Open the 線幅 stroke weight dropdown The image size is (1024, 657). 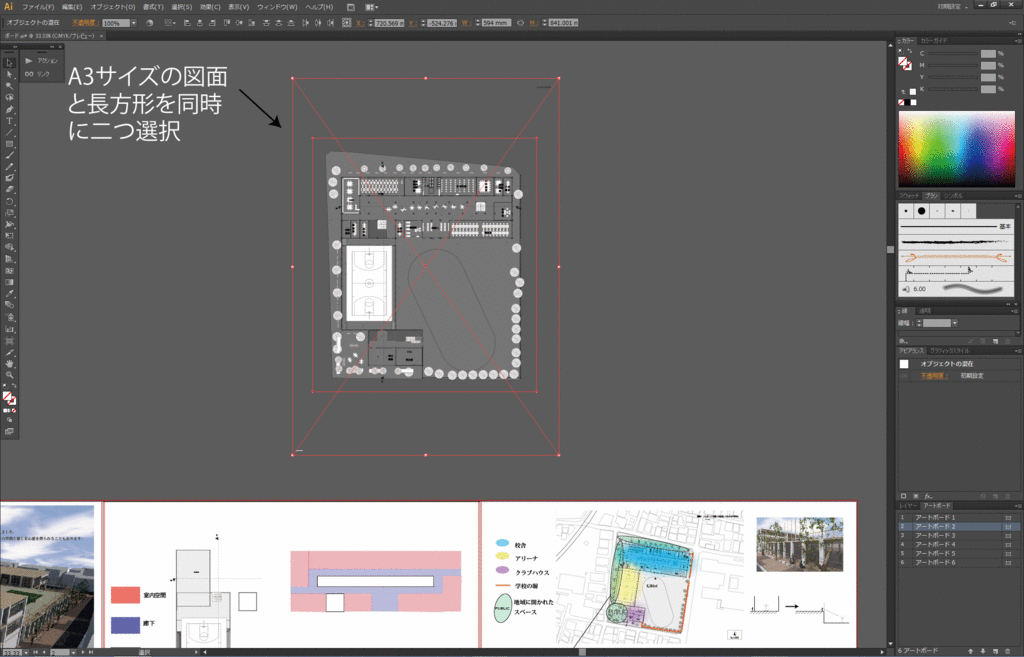pos(955,323)
